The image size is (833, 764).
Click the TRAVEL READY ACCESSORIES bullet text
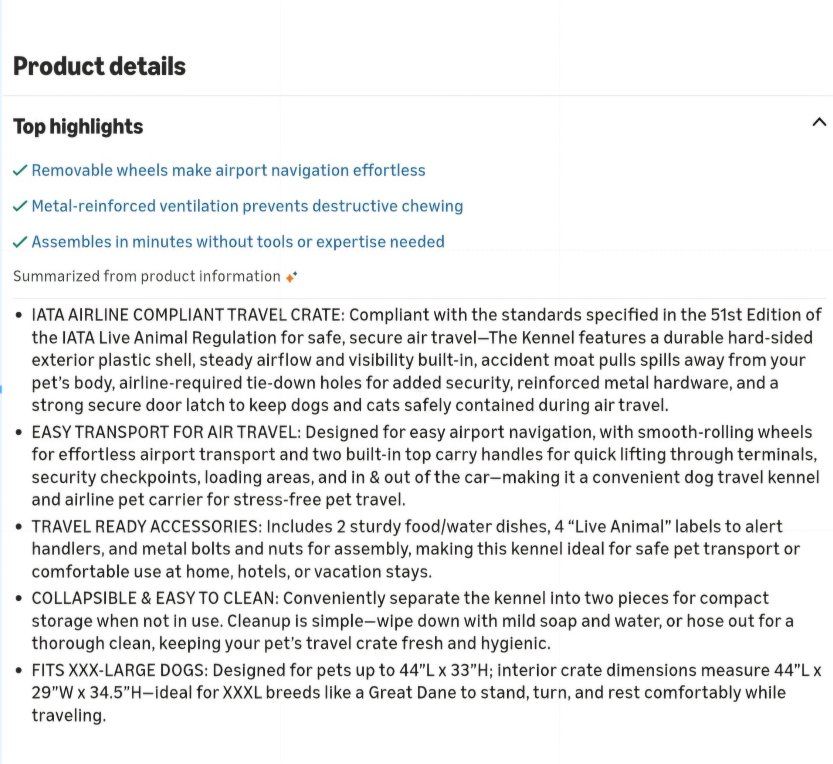pos(415,549)
